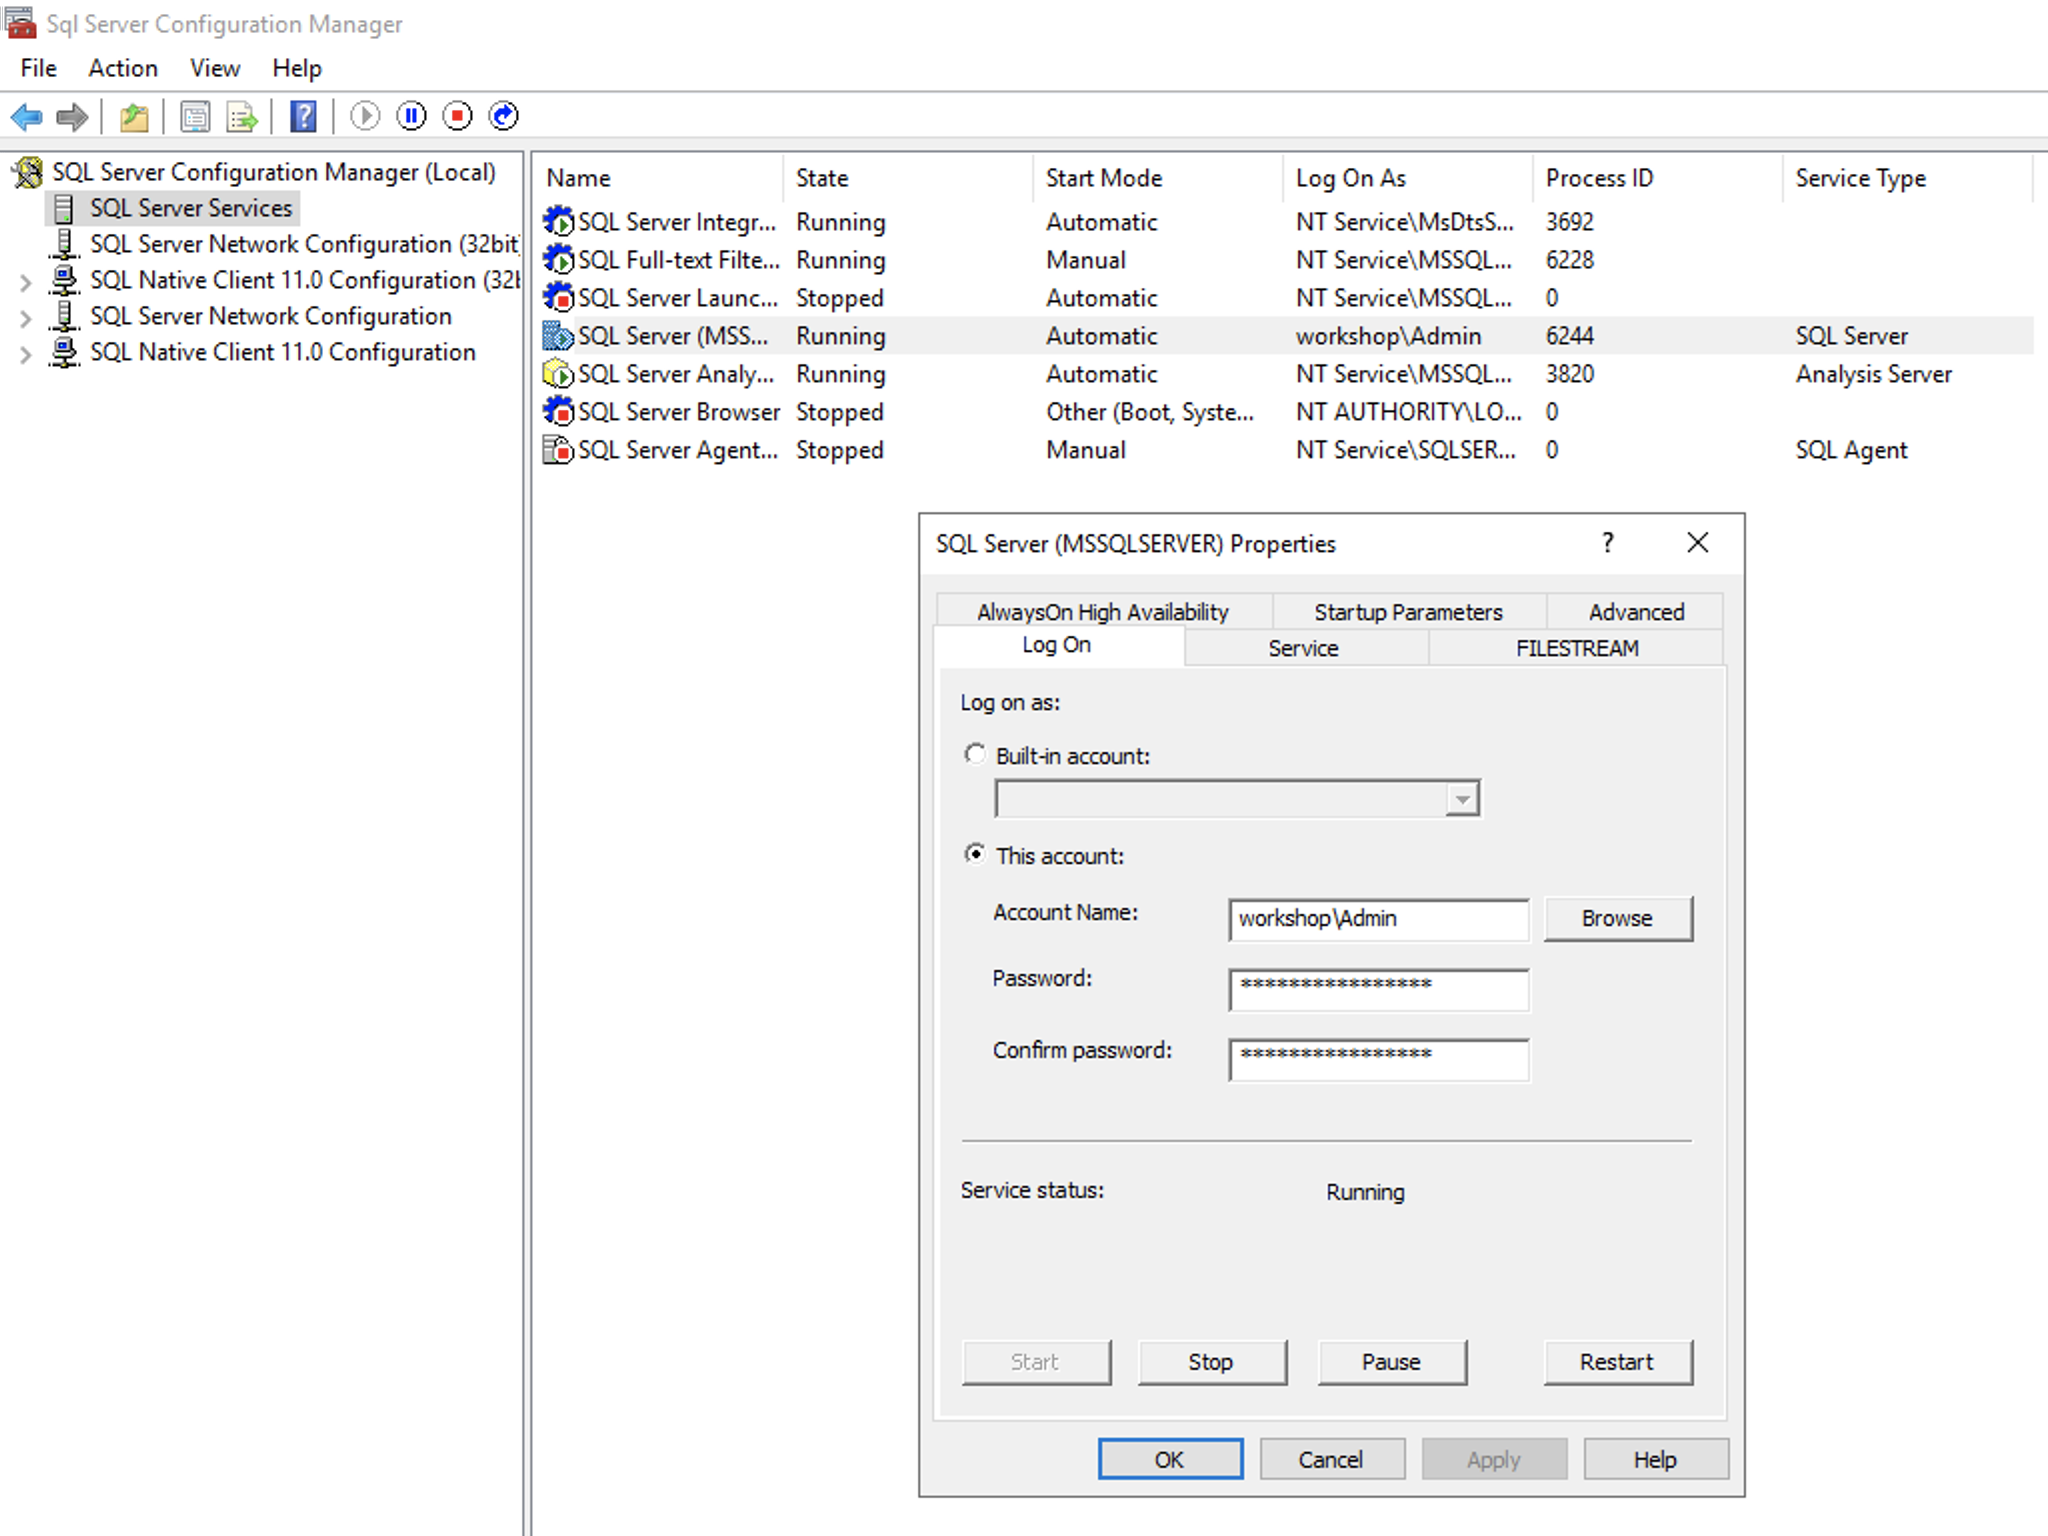Viewport: 2048px width, 1536px height.
Task: Click the help question mark in Properties dialog
Action: (1607, 542)
